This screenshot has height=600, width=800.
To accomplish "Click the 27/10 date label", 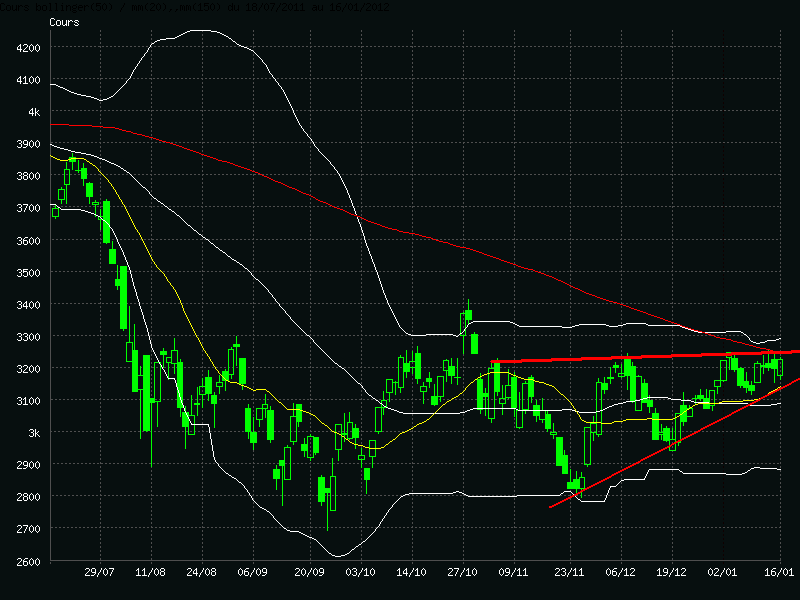I will pyautogui.click(x=462, y=573).
